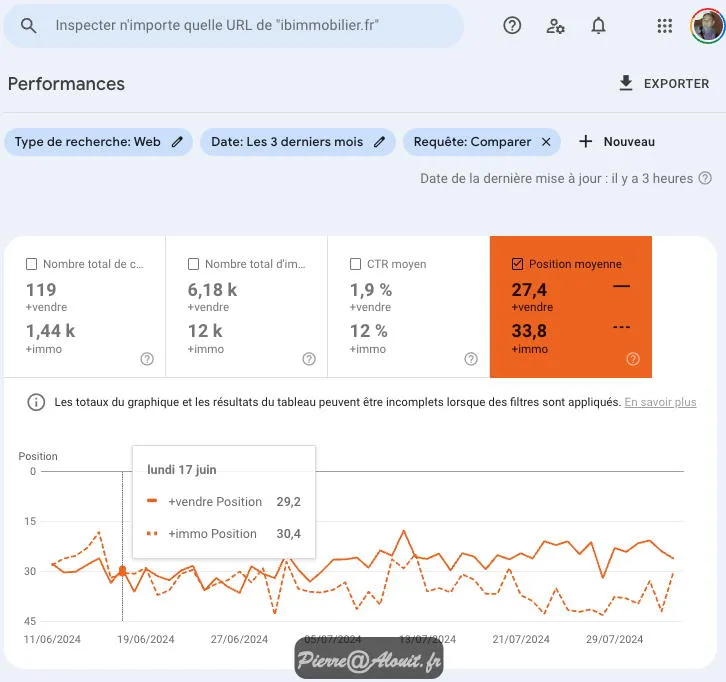Click help icon beside last update date

[x=706, y=178]
